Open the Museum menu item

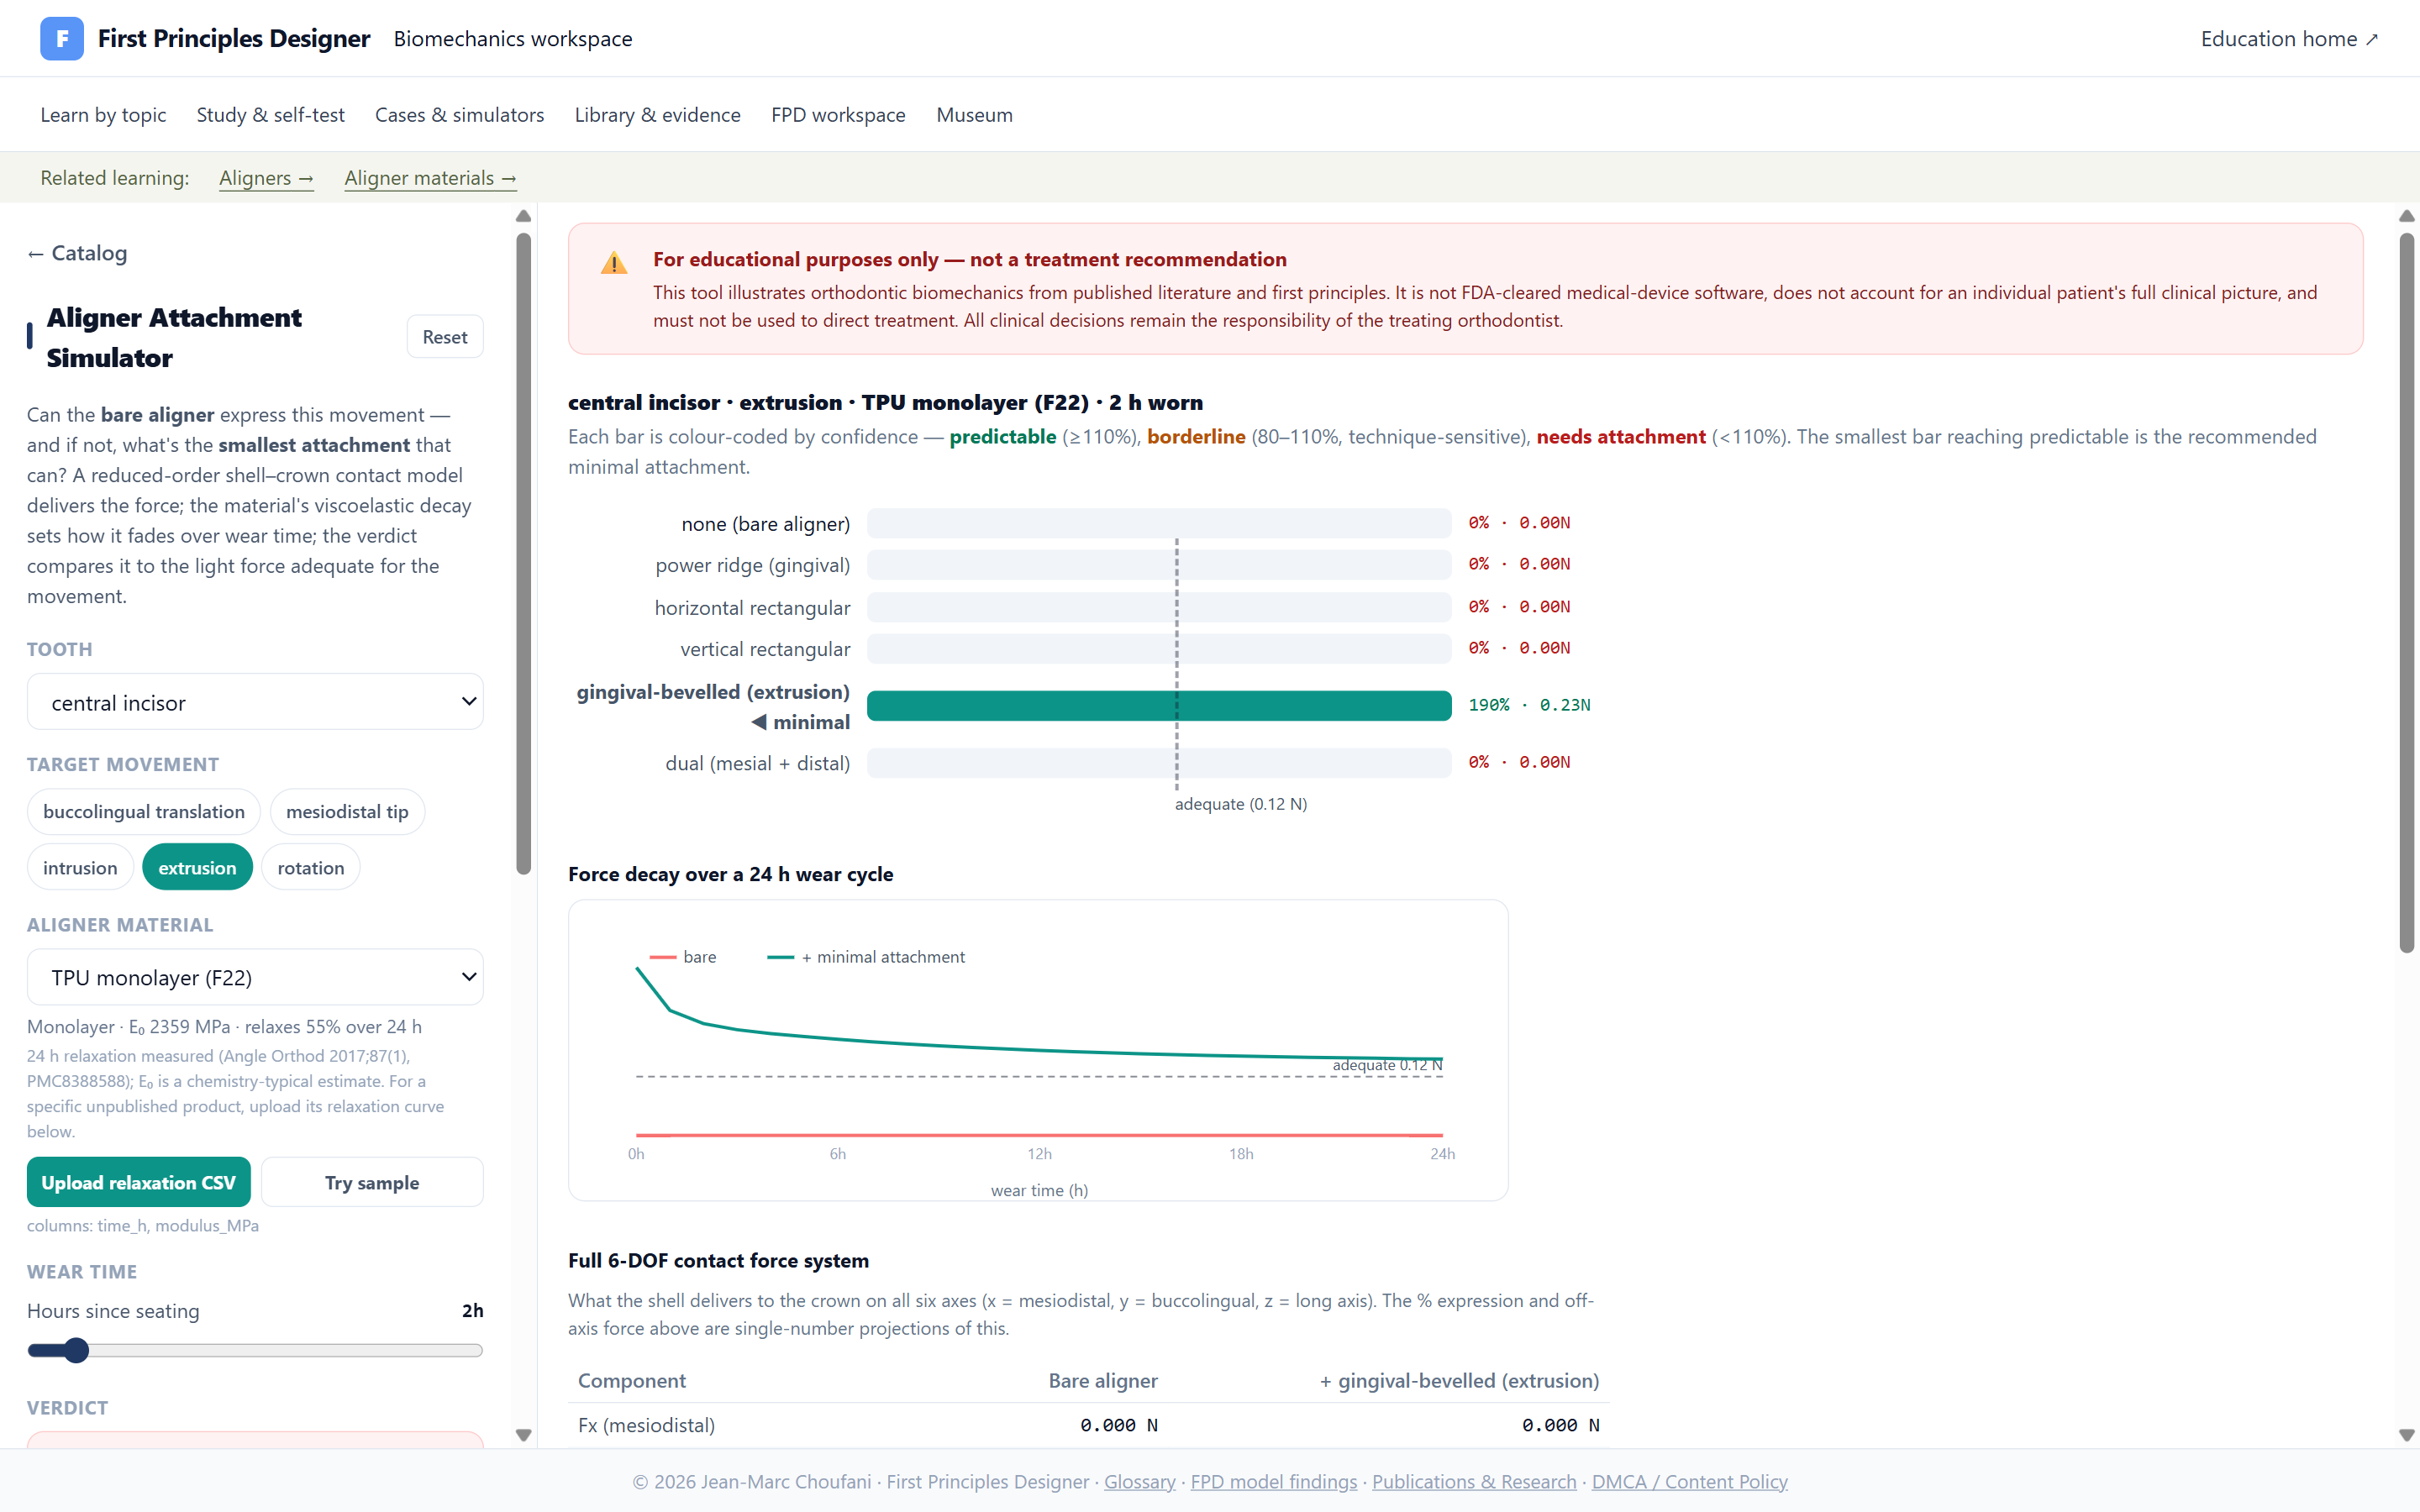[974, 115]
